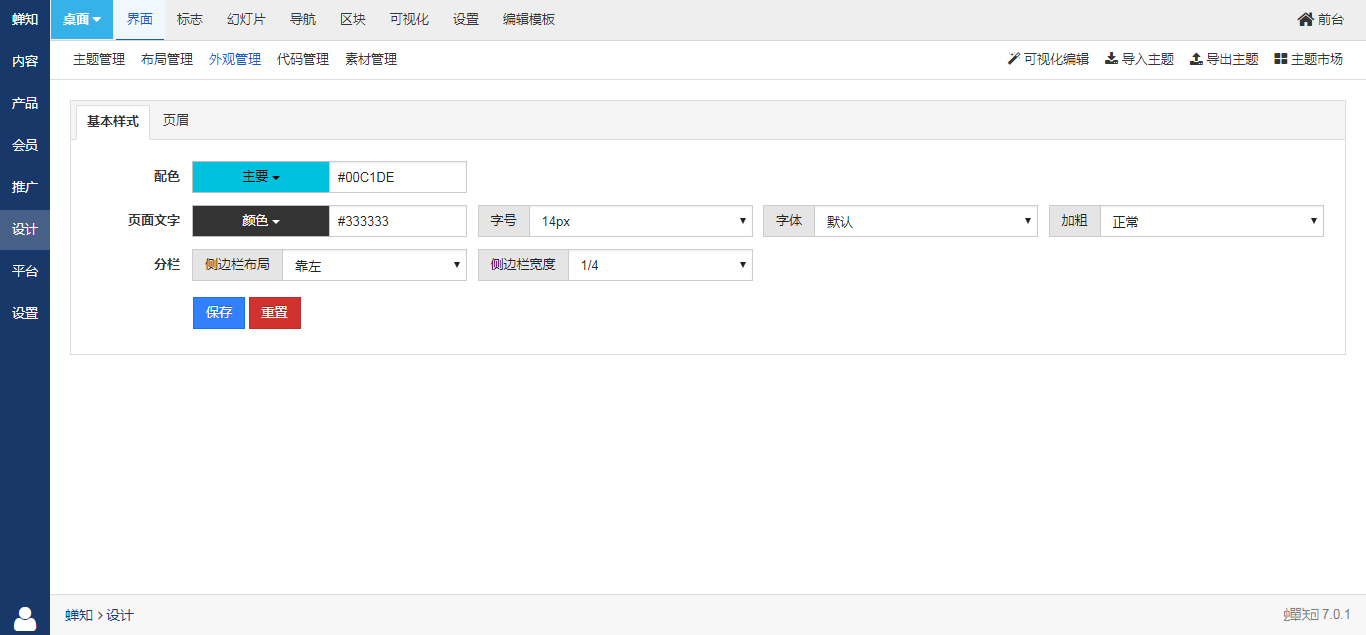
Task: Switch to the 界面 tab
Action: [140, 19]
